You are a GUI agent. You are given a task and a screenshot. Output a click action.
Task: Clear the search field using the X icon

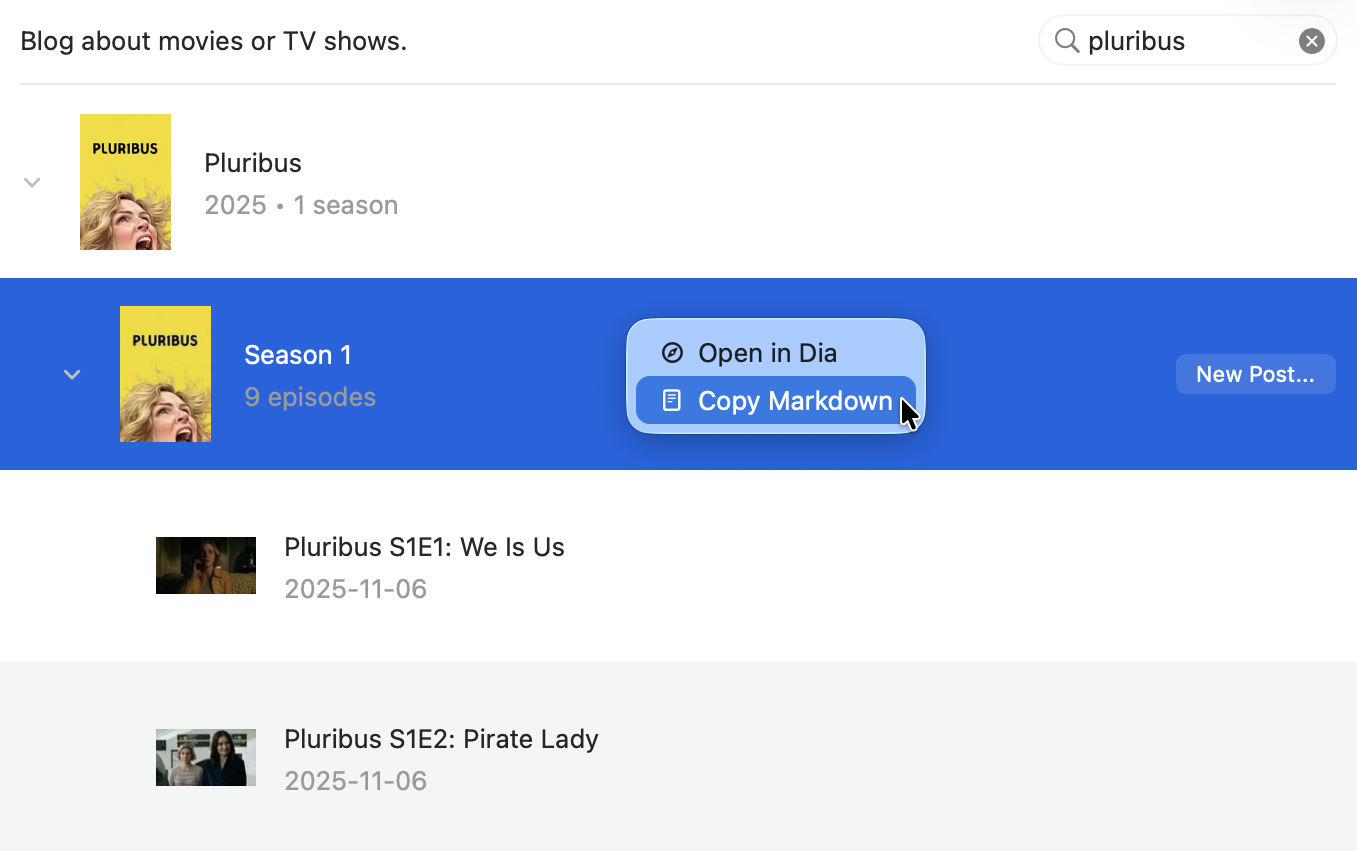point(1311,41)
